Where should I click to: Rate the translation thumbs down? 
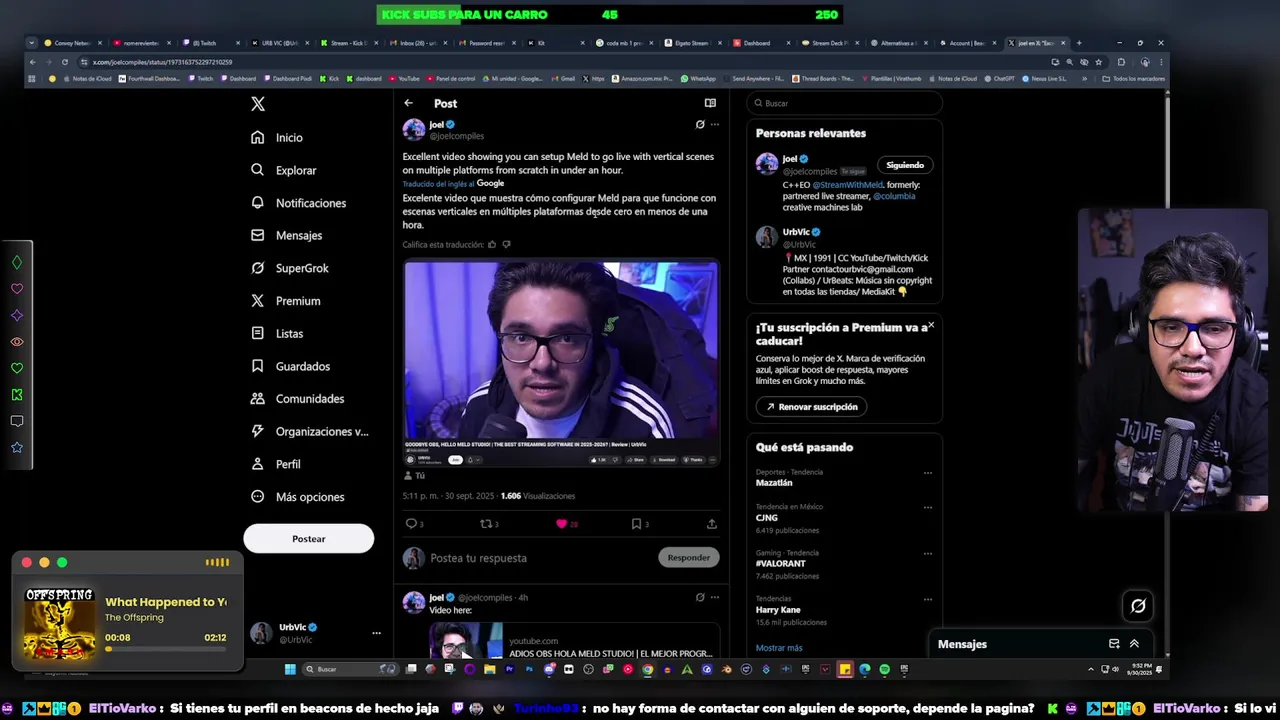click(x=506, y=245)
